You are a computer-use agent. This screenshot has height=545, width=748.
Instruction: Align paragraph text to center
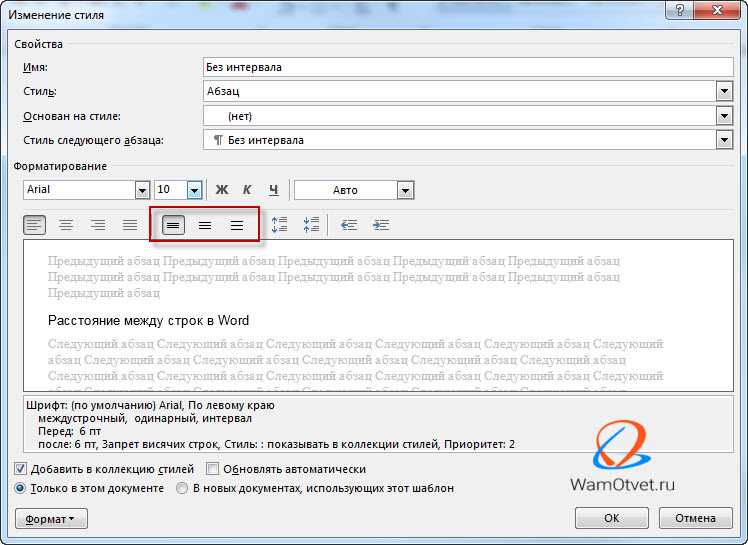point(66,225)
